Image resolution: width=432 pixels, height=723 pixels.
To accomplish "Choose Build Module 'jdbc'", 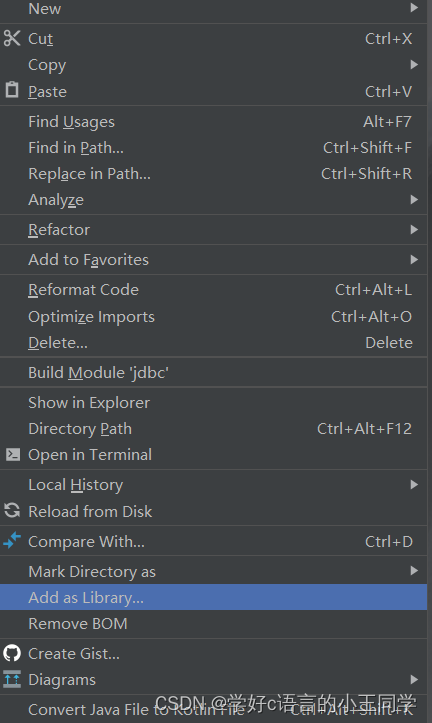I will [x=213, y=373].
